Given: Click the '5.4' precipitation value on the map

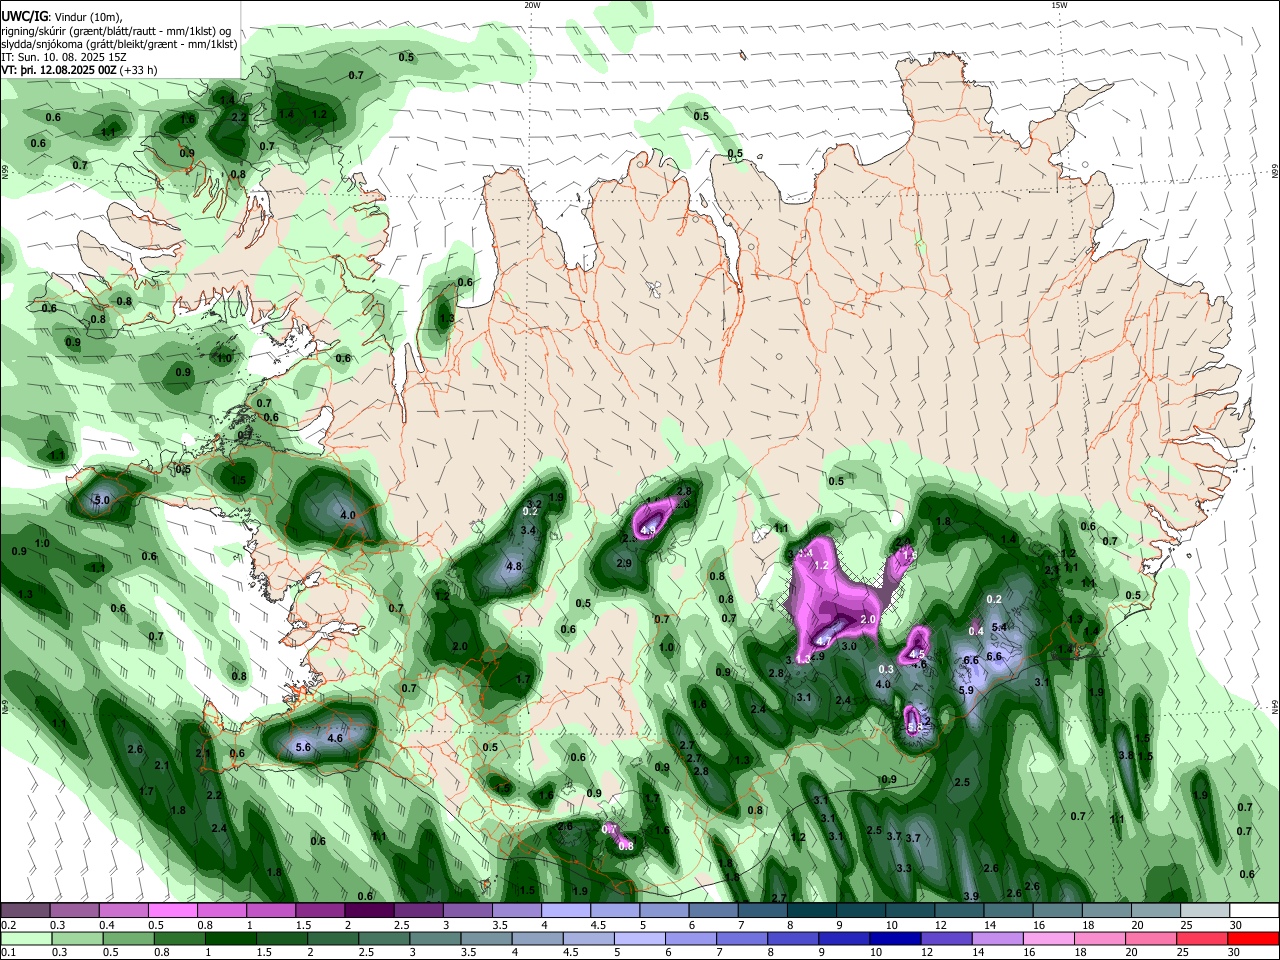Looking at the screenshot, I should [x=998, y=627].
